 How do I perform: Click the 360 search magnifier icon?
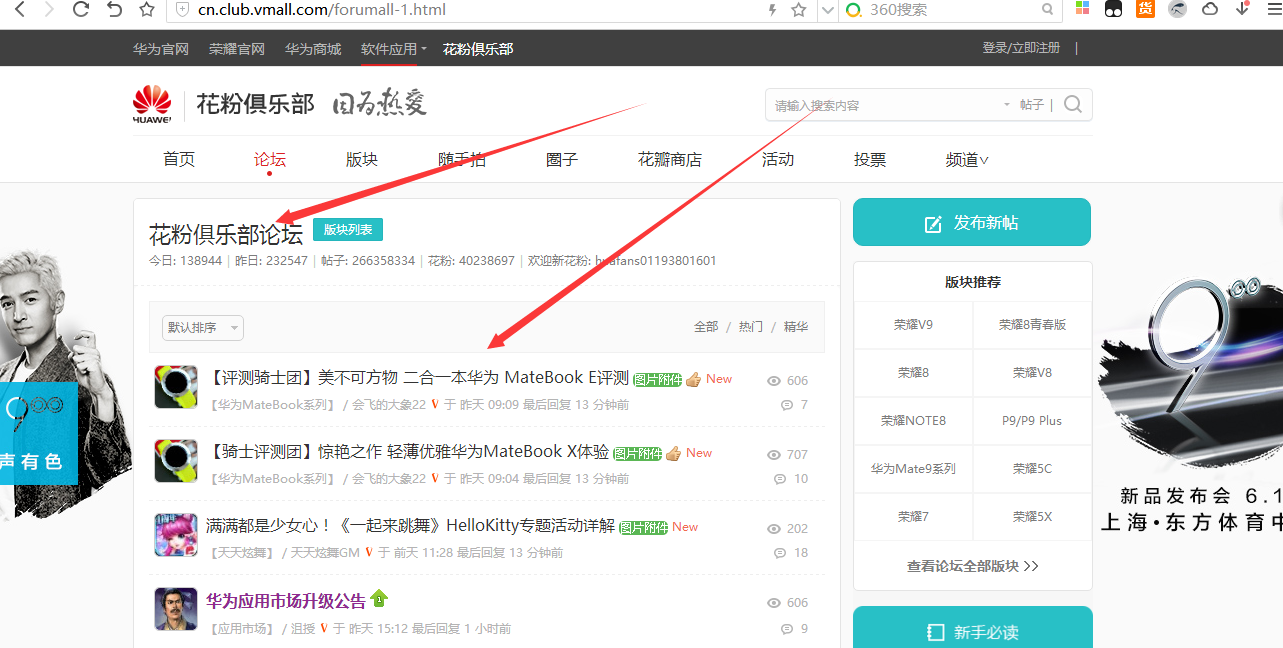pyautogui.click(x=1048, y=10)
